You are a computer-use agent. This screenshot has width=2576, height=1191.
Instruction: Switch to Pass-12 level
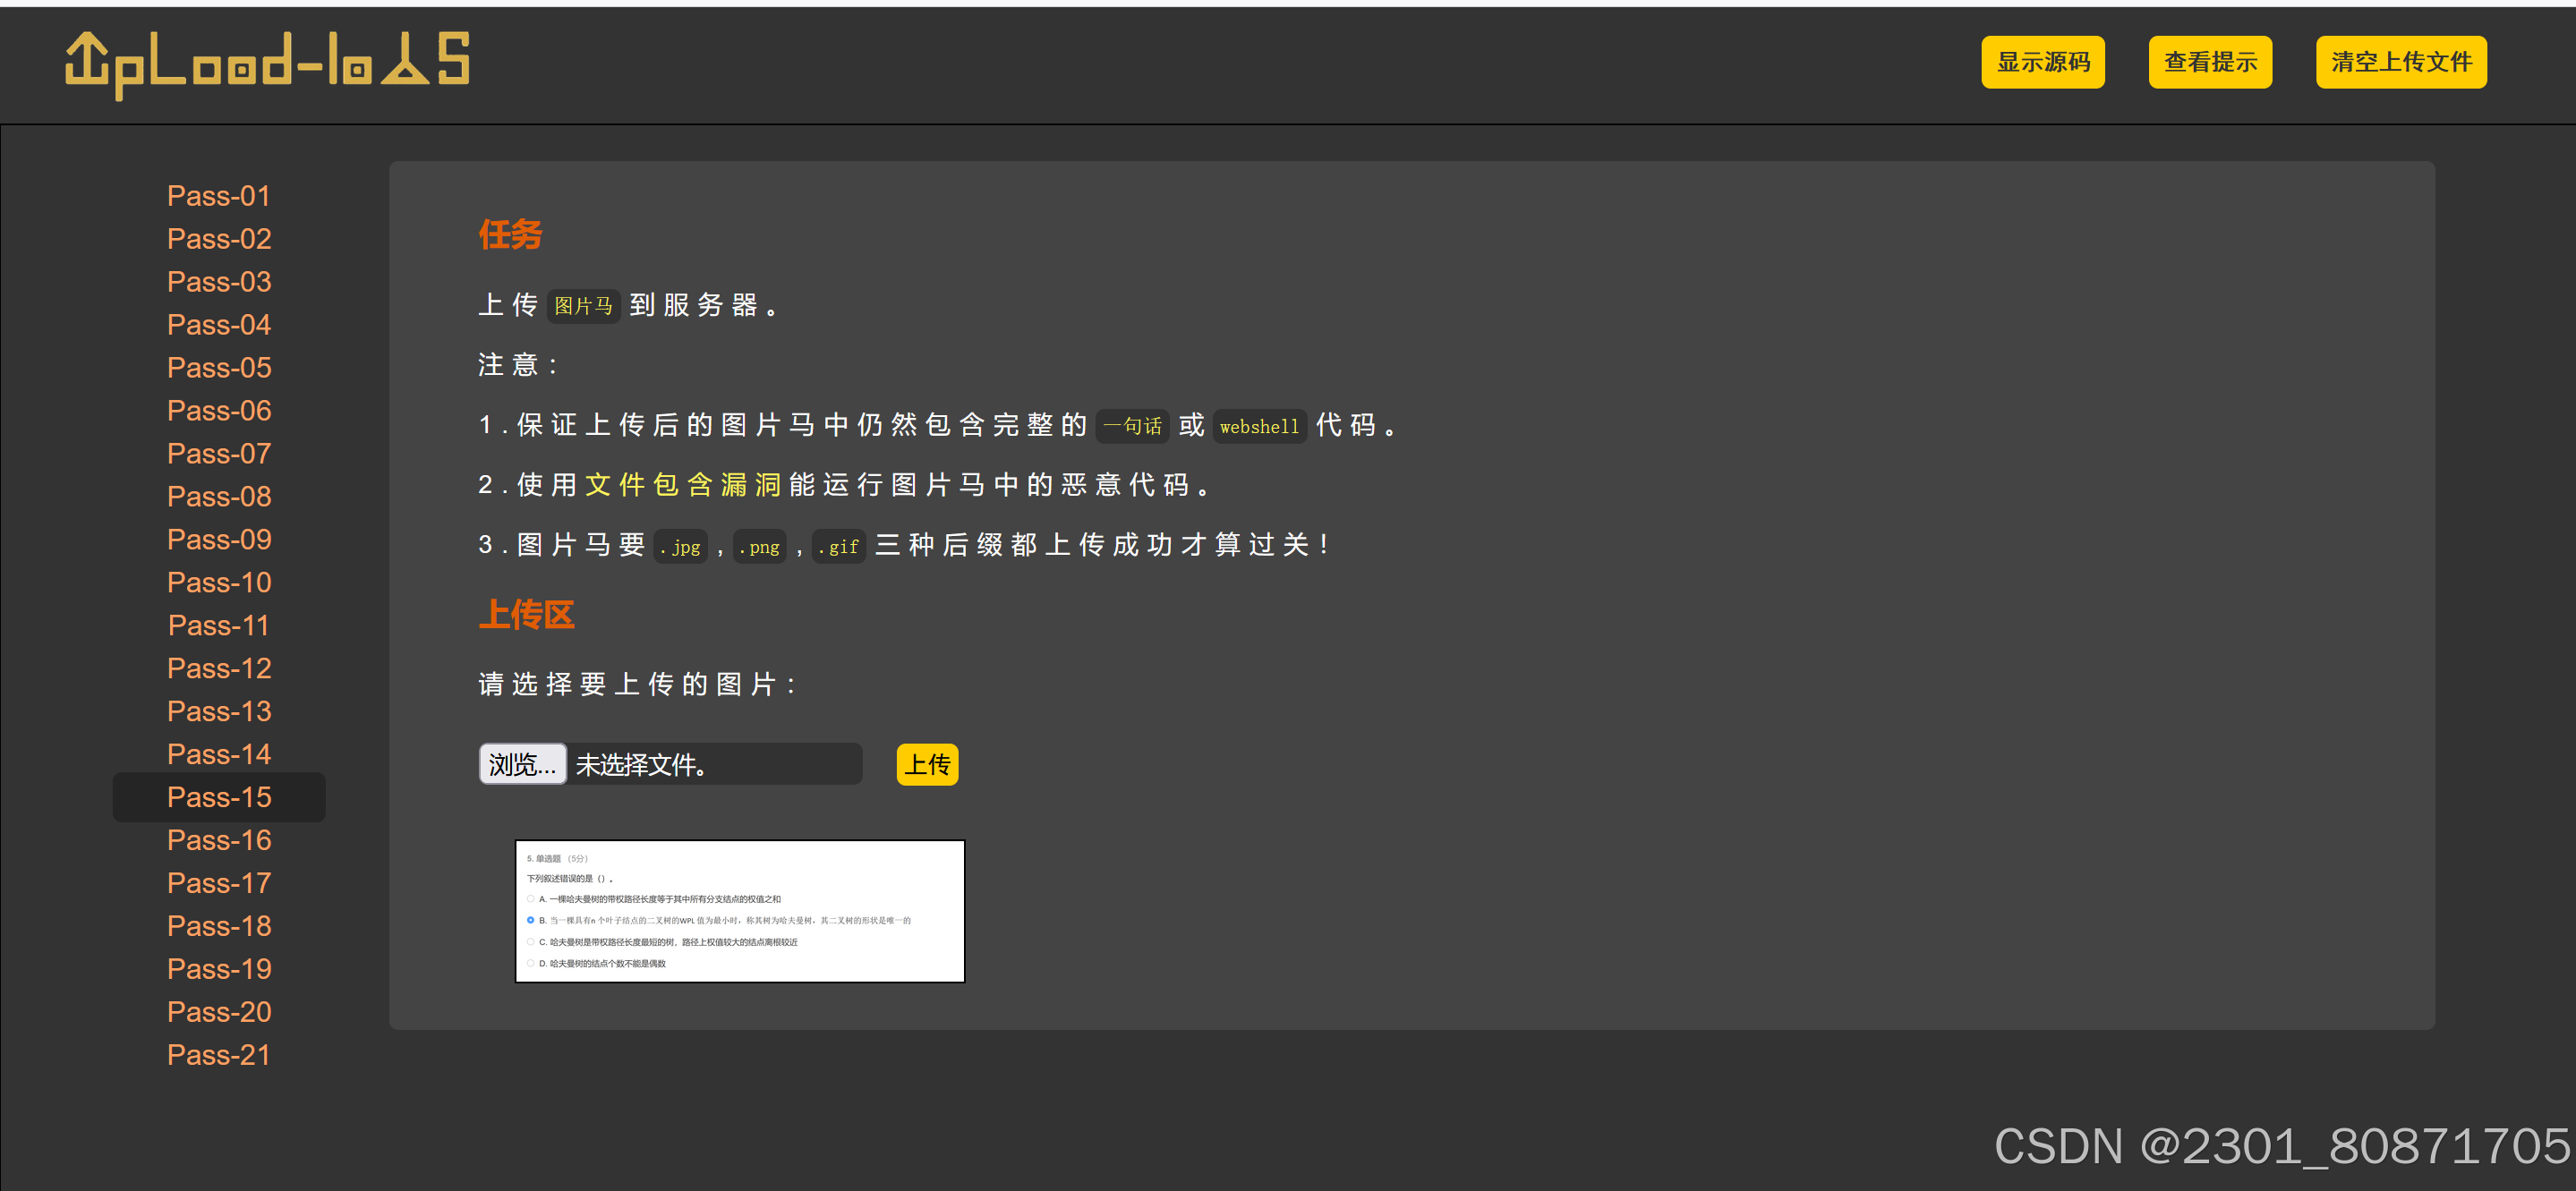coord(219,669)
